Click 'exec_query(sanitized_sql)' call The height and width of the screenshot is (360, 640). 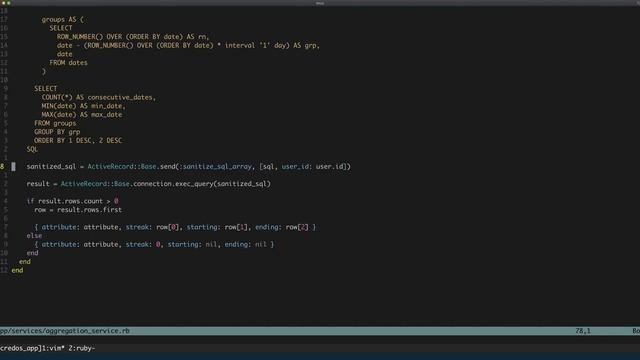223,184
